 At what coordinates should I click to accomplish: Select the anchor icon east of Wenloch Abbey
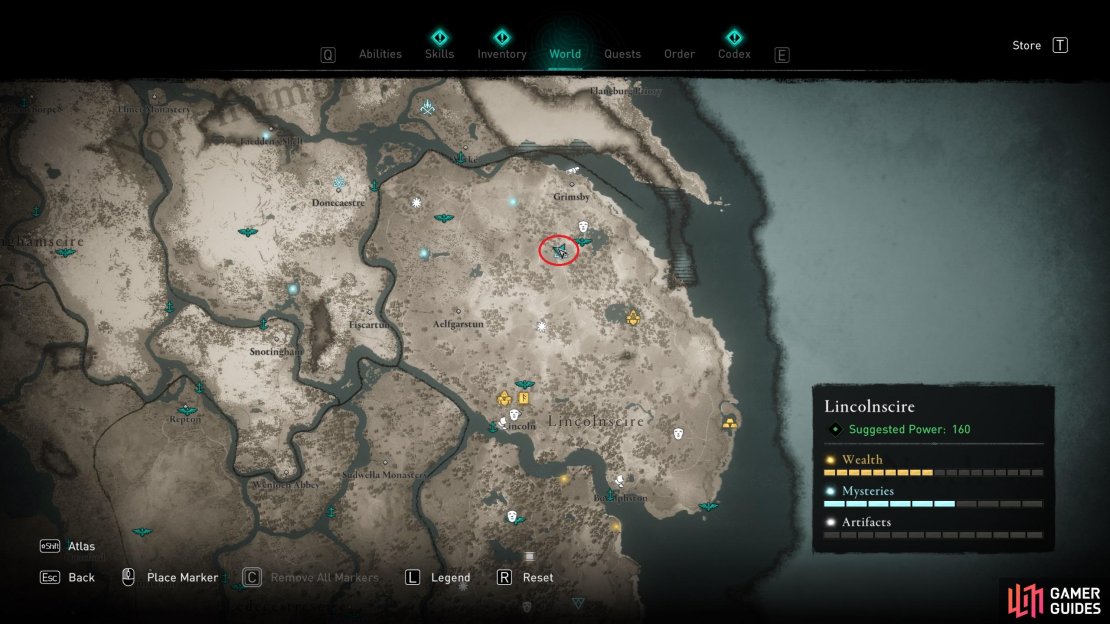pyautogui.click(x=331, y=511)
